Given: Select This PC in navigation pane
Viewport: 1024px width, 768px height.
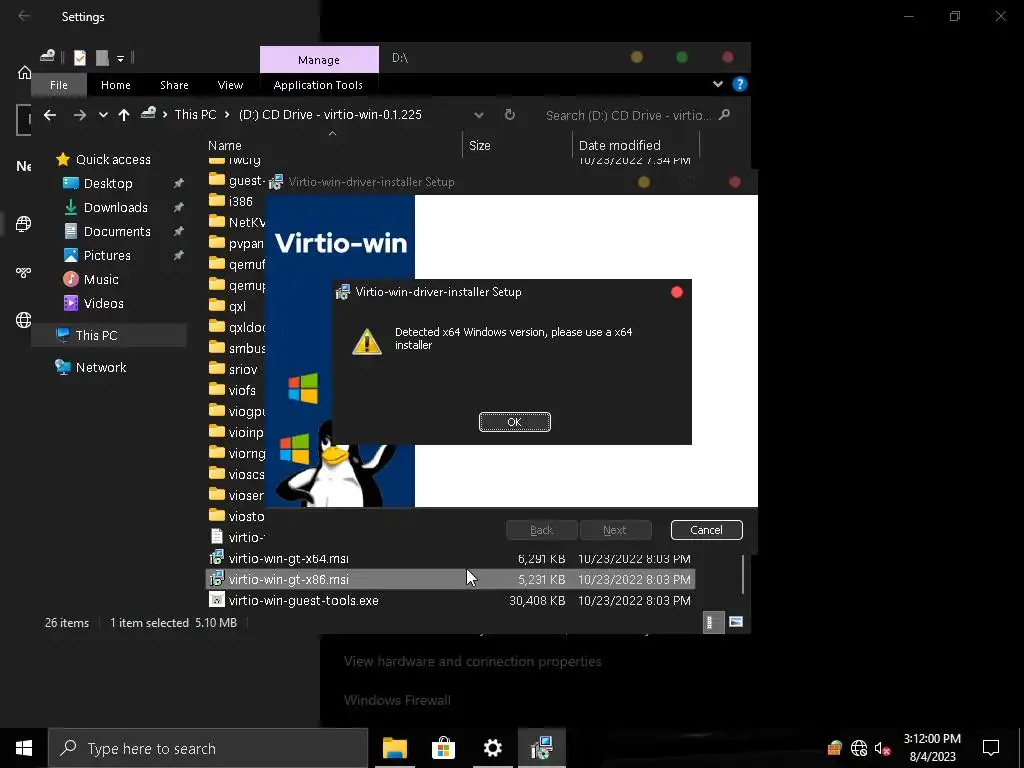Looking at the screenshot, I should coord(96,336).
